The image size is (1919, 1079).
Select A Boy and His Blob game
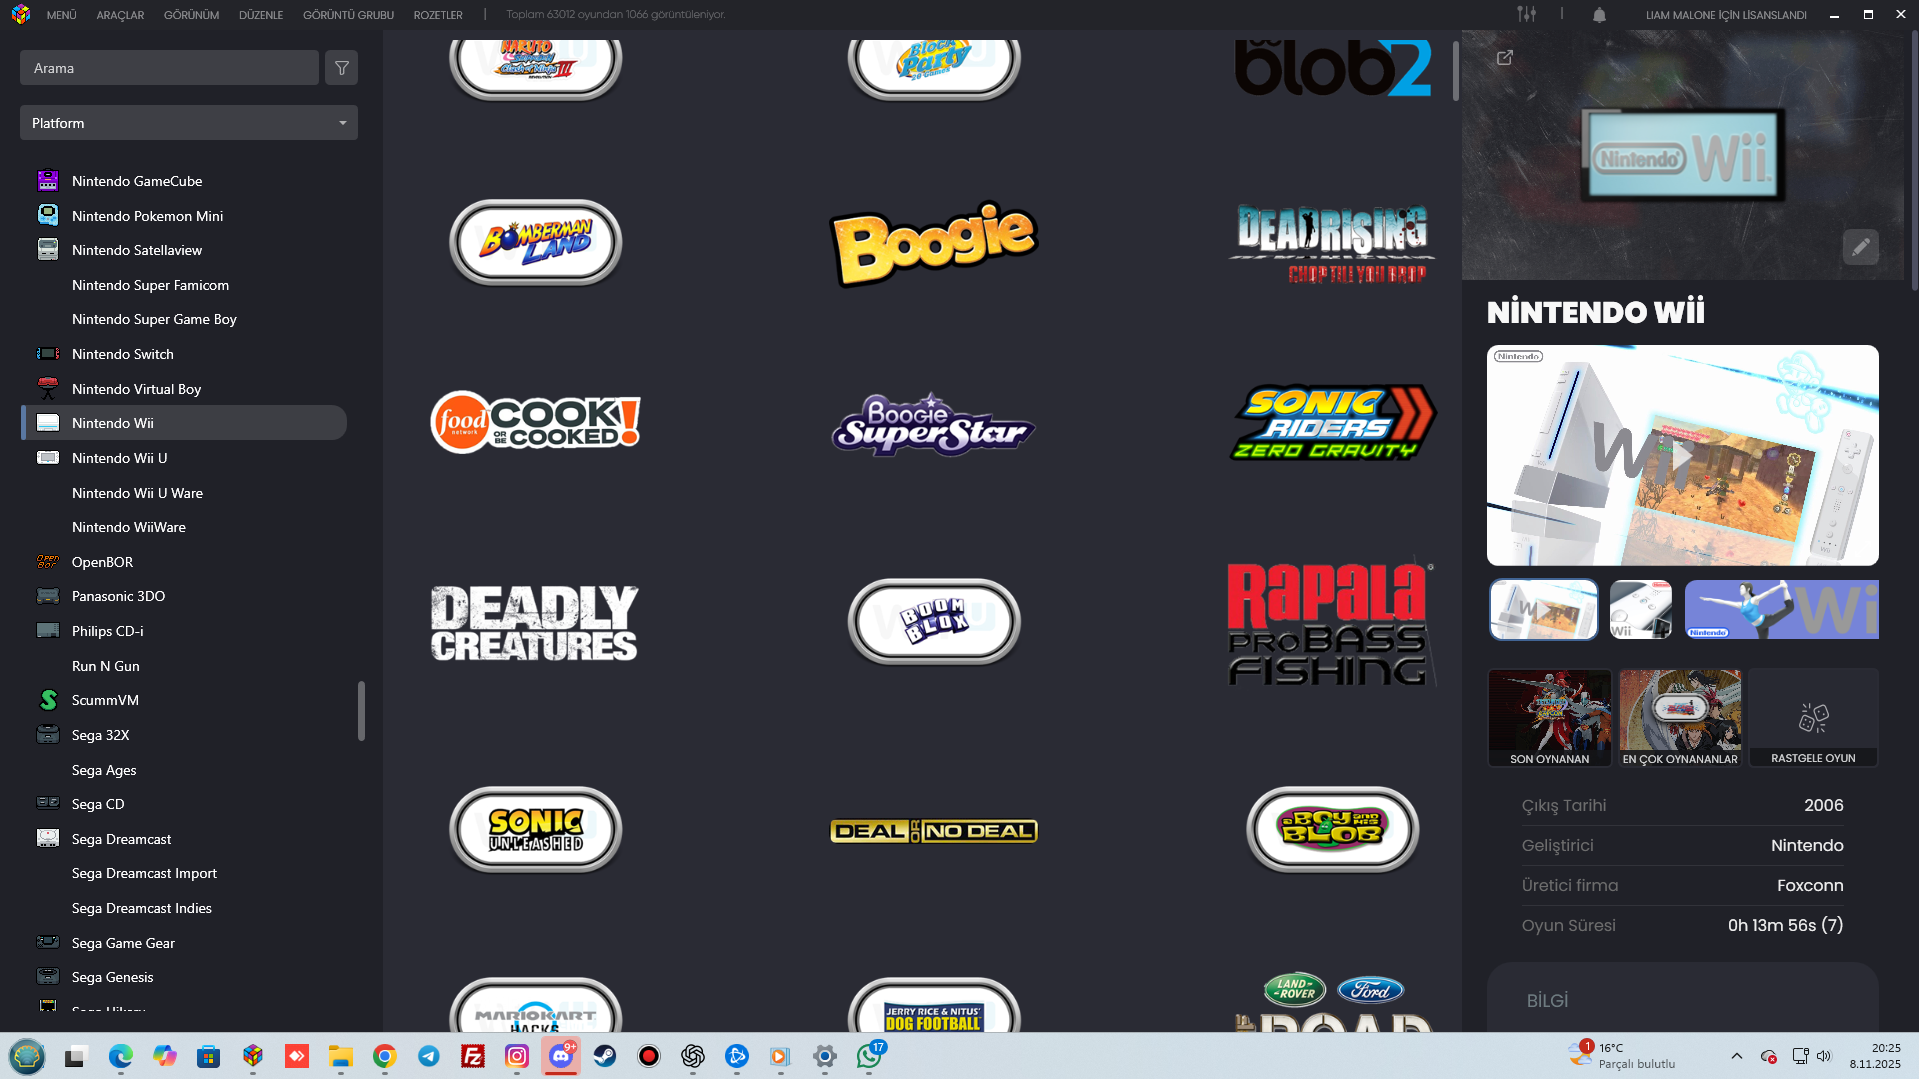1332,830
